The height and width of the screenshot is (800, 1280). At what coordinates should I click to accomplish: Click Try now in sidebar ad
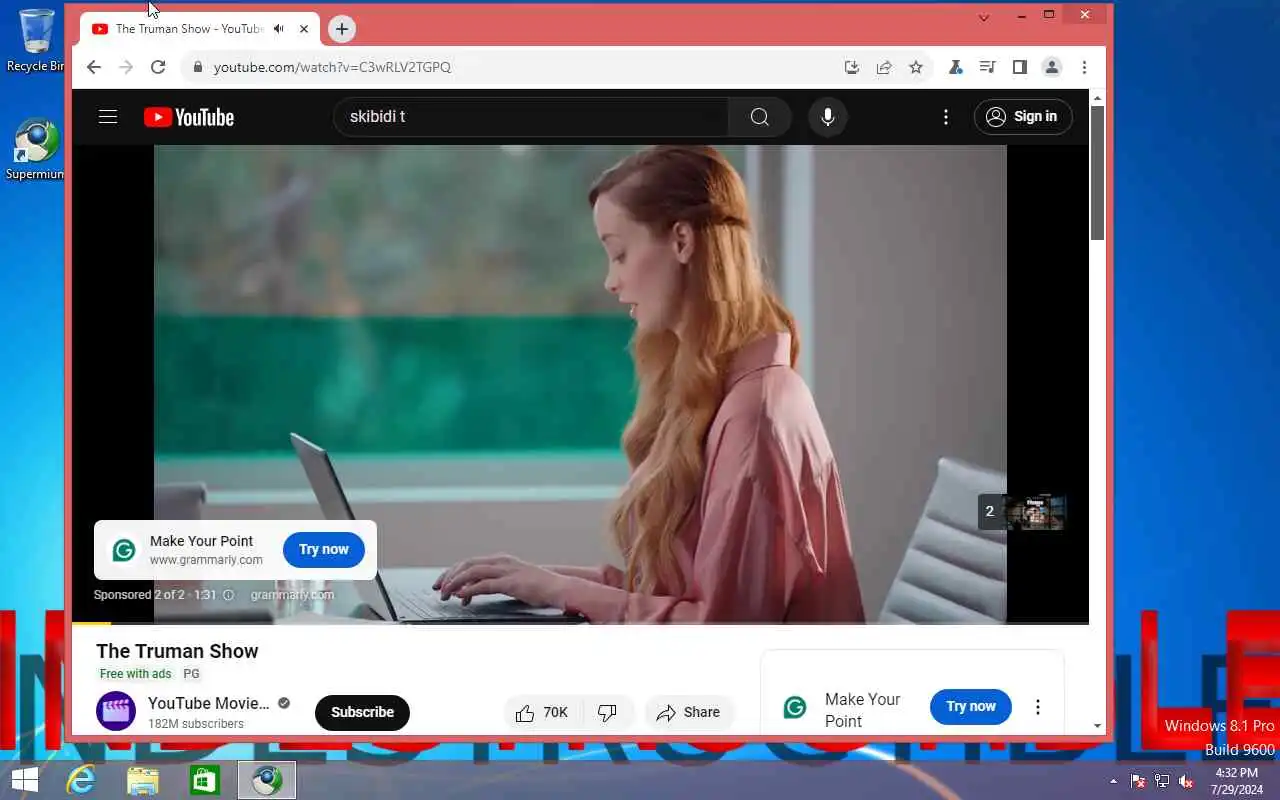[x=971, y=706]
